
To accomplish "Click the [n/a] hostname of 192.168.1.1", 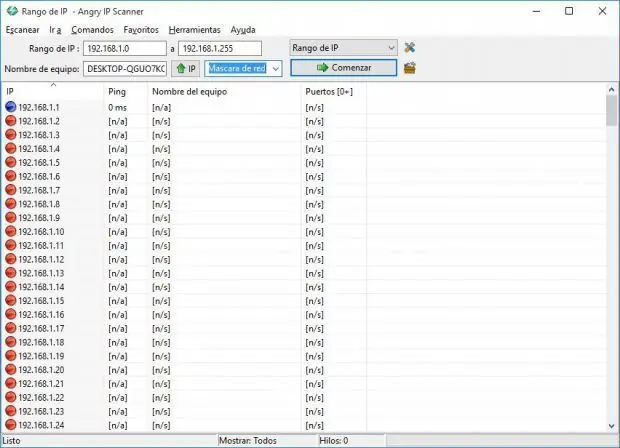I will click(x=161, y=108).
